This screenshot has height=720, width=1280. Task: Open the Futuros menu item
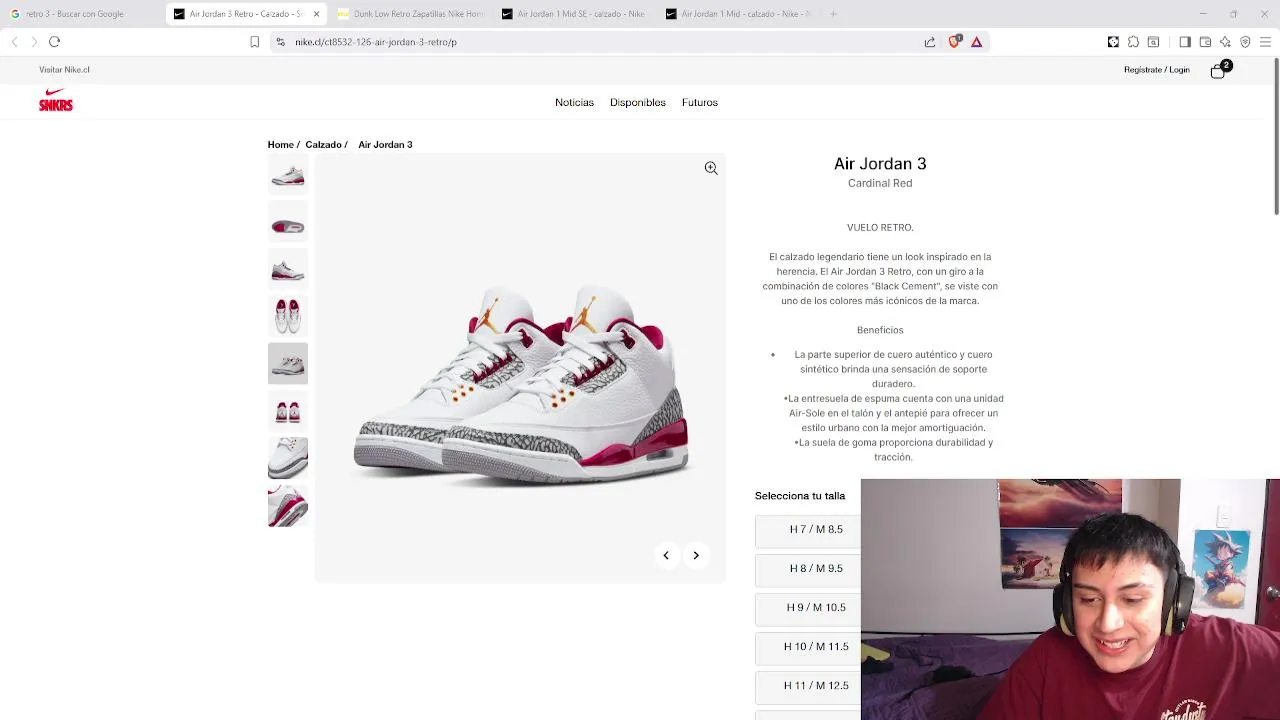pyautogui.click(x=700, y=102)
